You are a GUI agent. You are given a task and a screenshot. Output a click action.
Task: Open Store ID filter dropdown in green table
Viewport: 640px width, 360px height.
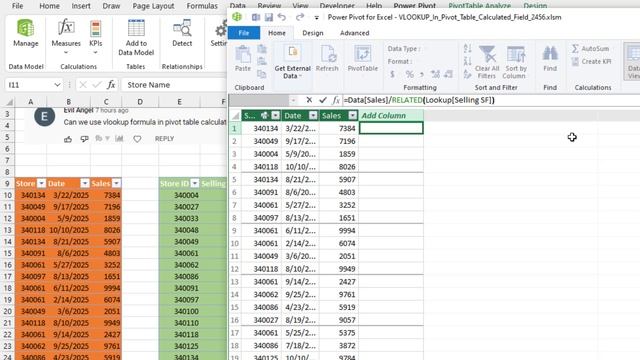tap(195, 183)
